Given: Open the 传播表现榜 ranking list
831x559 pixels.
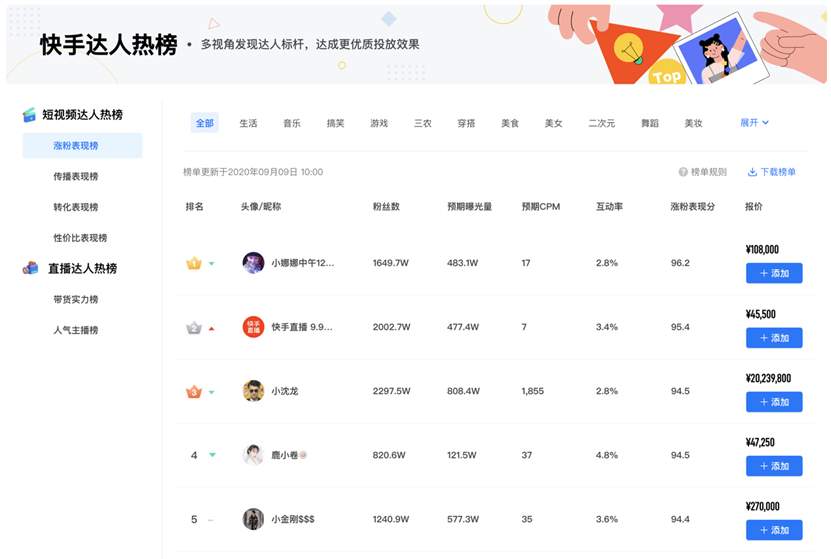Looking at the screenshot, I should (76, 177).
